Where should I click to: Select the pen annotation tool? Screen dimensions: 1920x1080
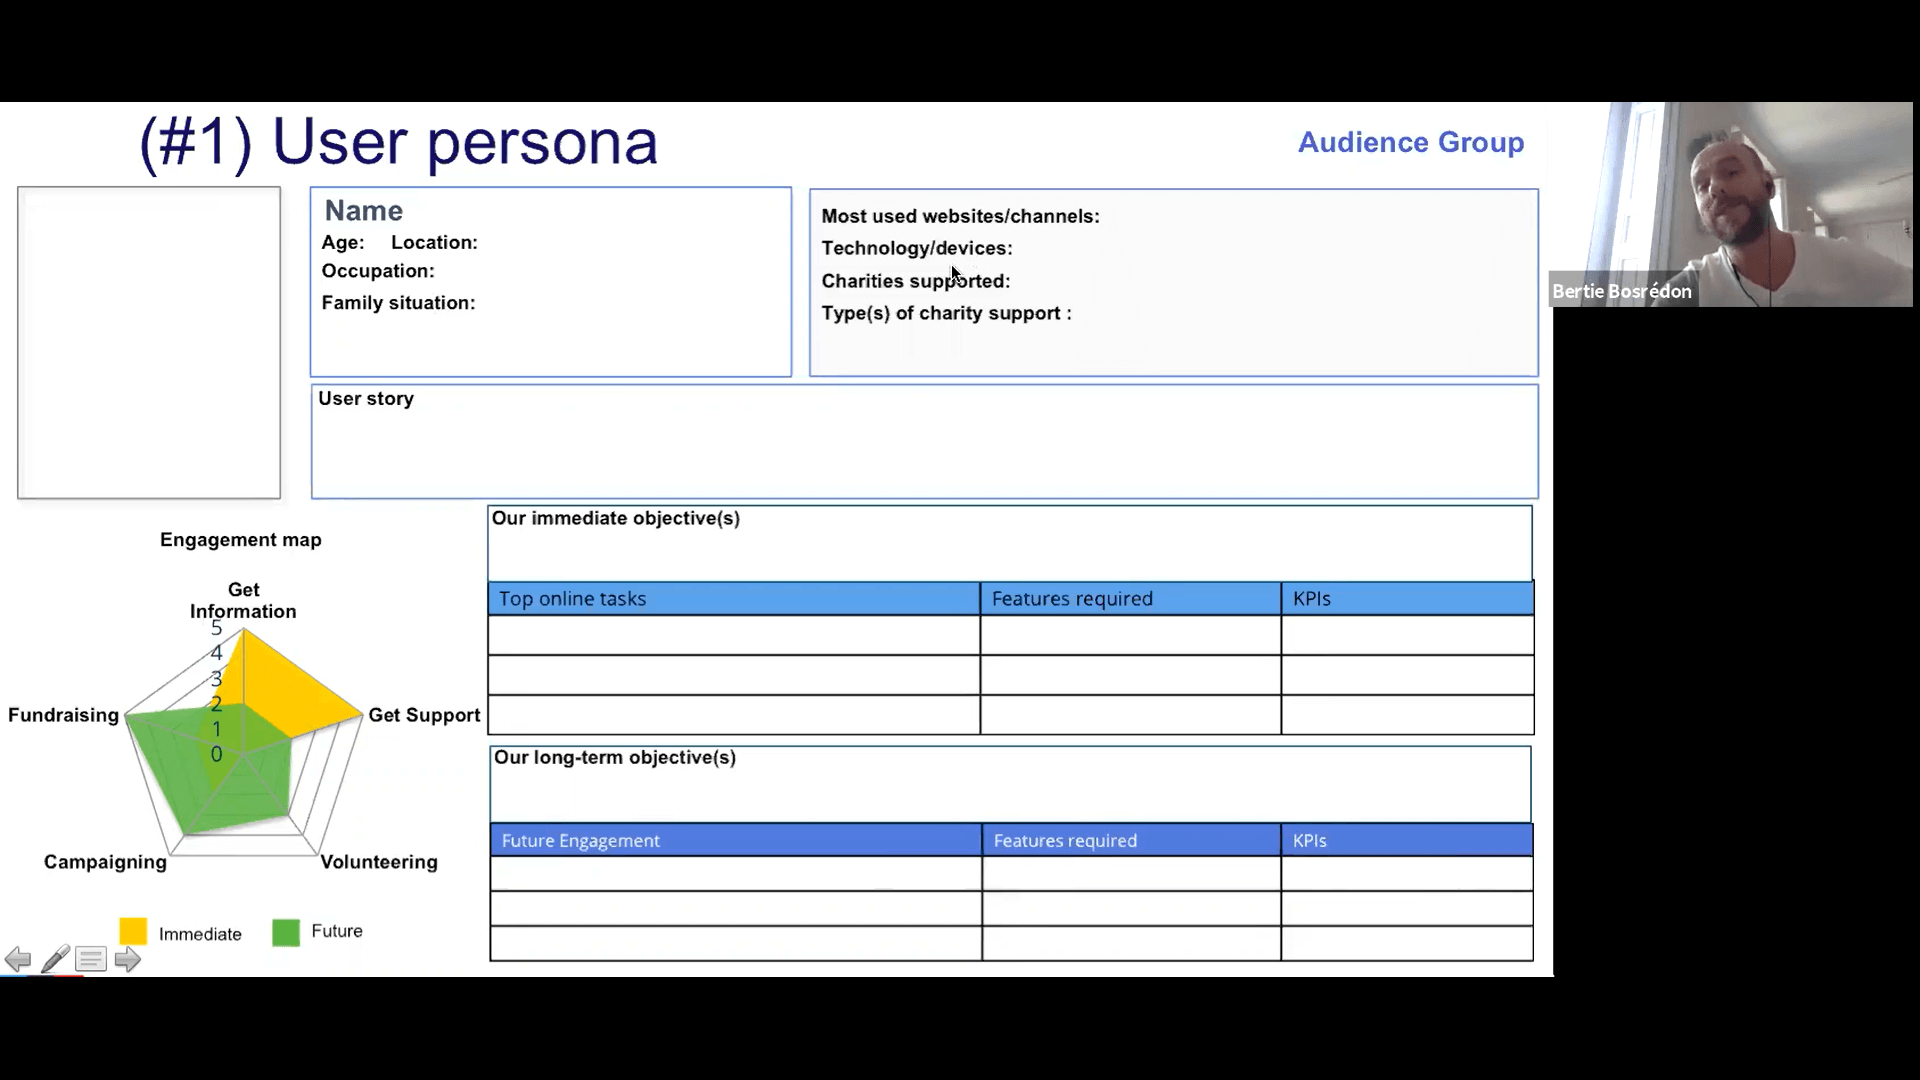click(56, 959)
